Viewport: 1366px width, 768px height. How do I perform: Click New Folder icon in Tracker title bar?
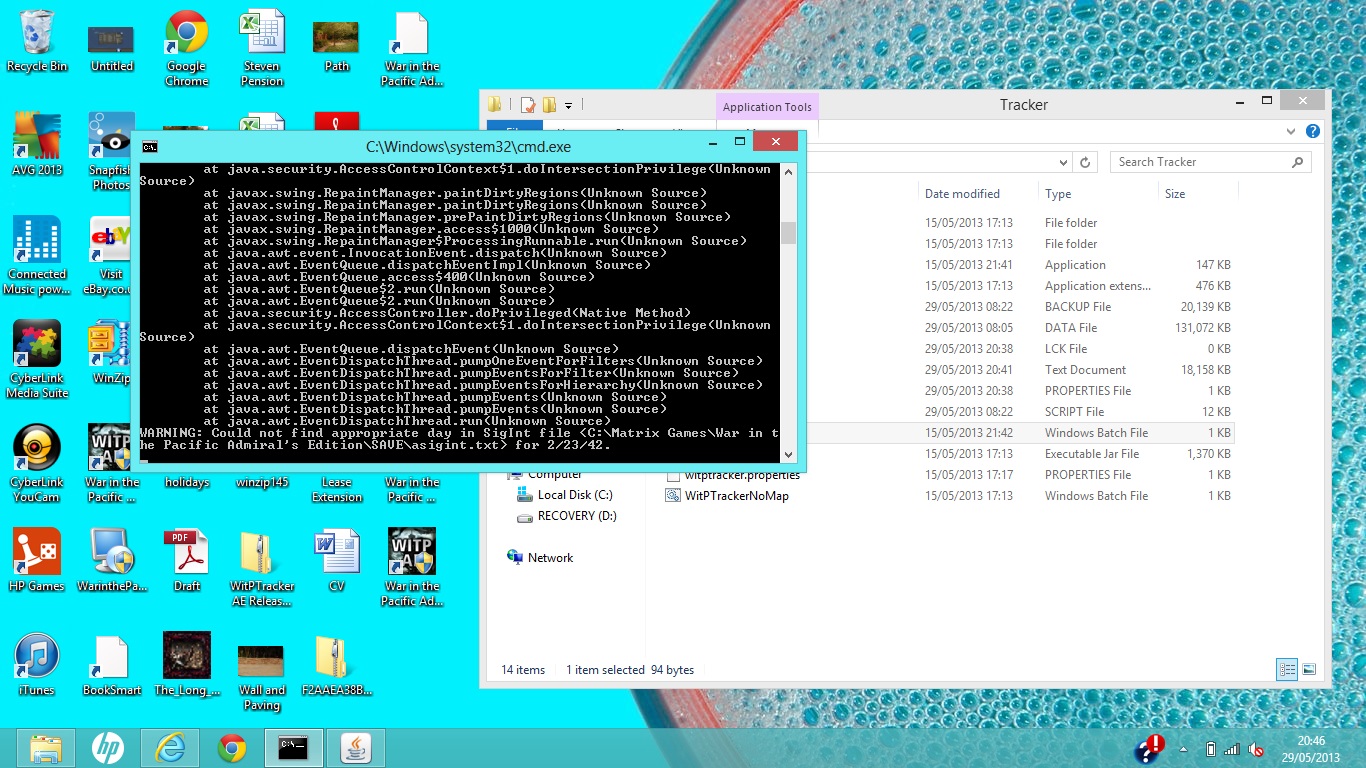click(549, 105)
